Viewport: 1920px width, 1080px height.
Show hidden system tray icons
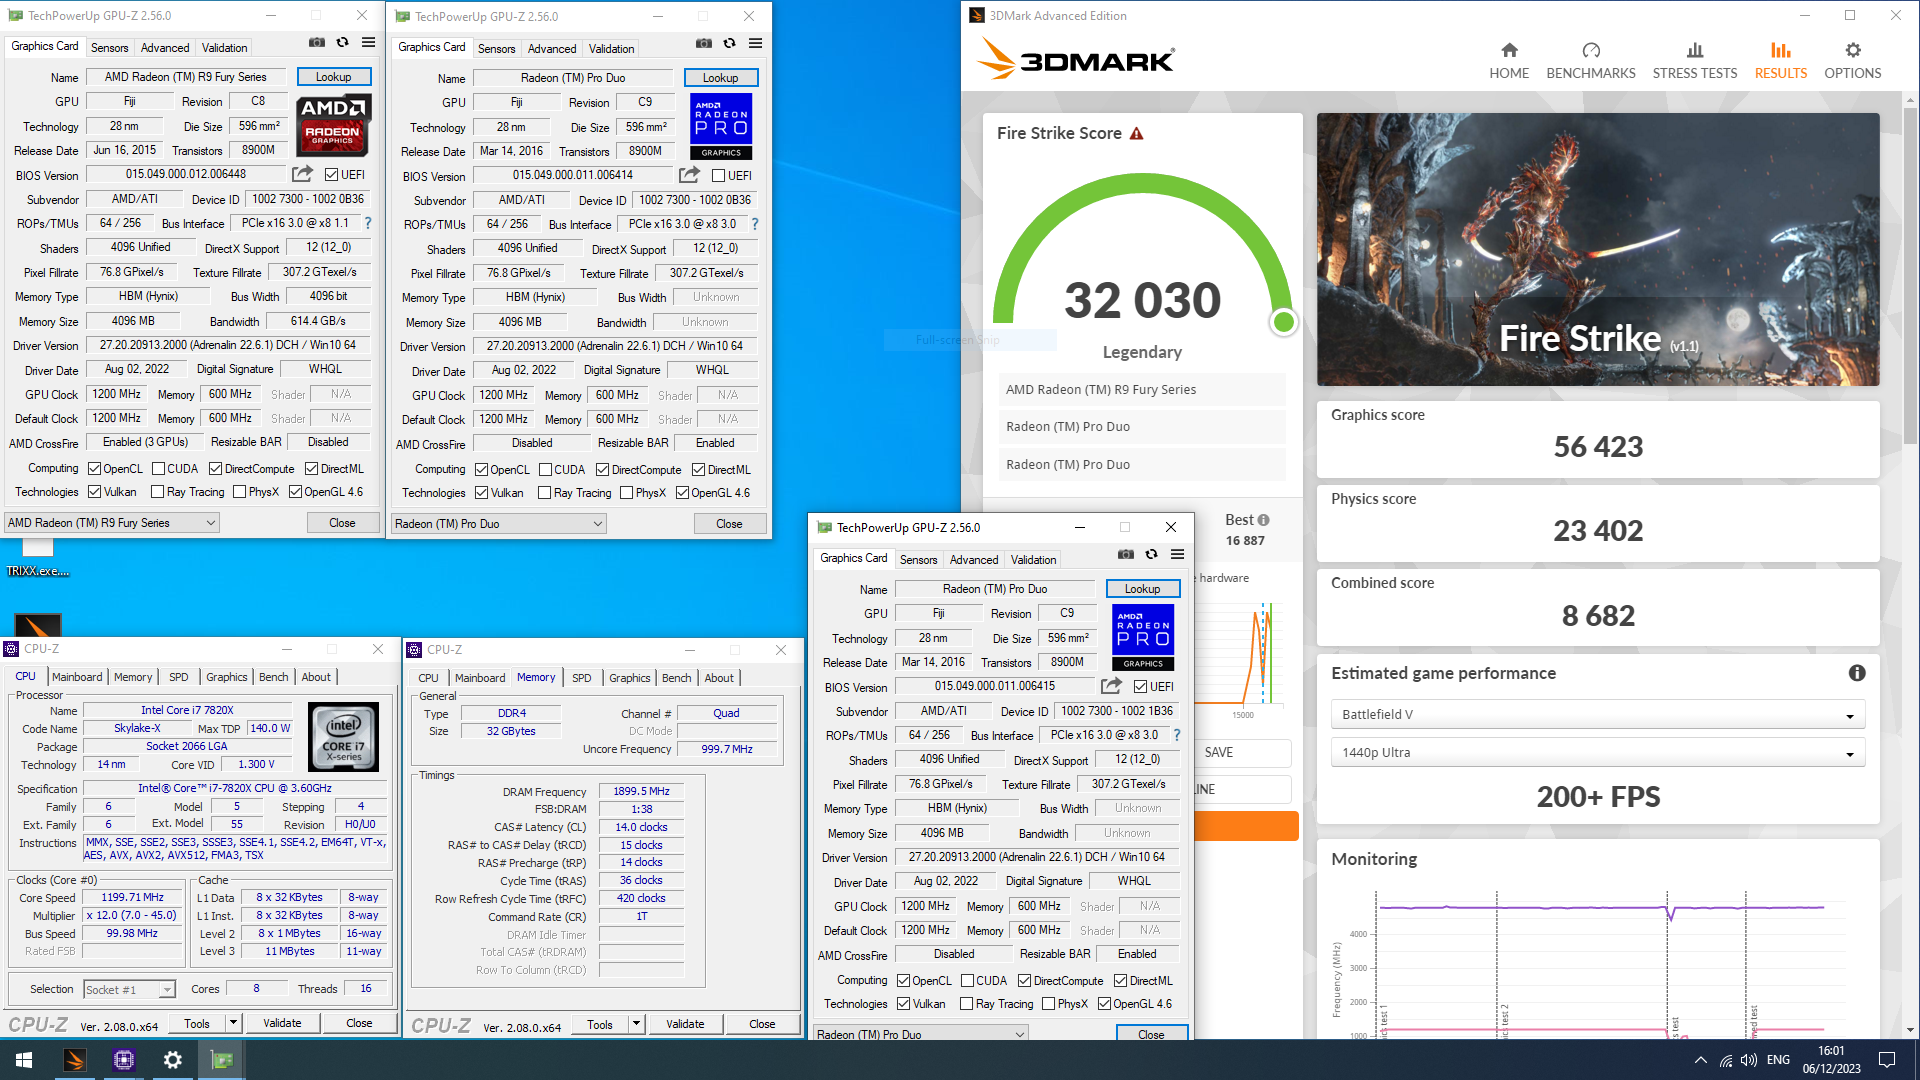pyautogui.click(x=1700, y=1060)
